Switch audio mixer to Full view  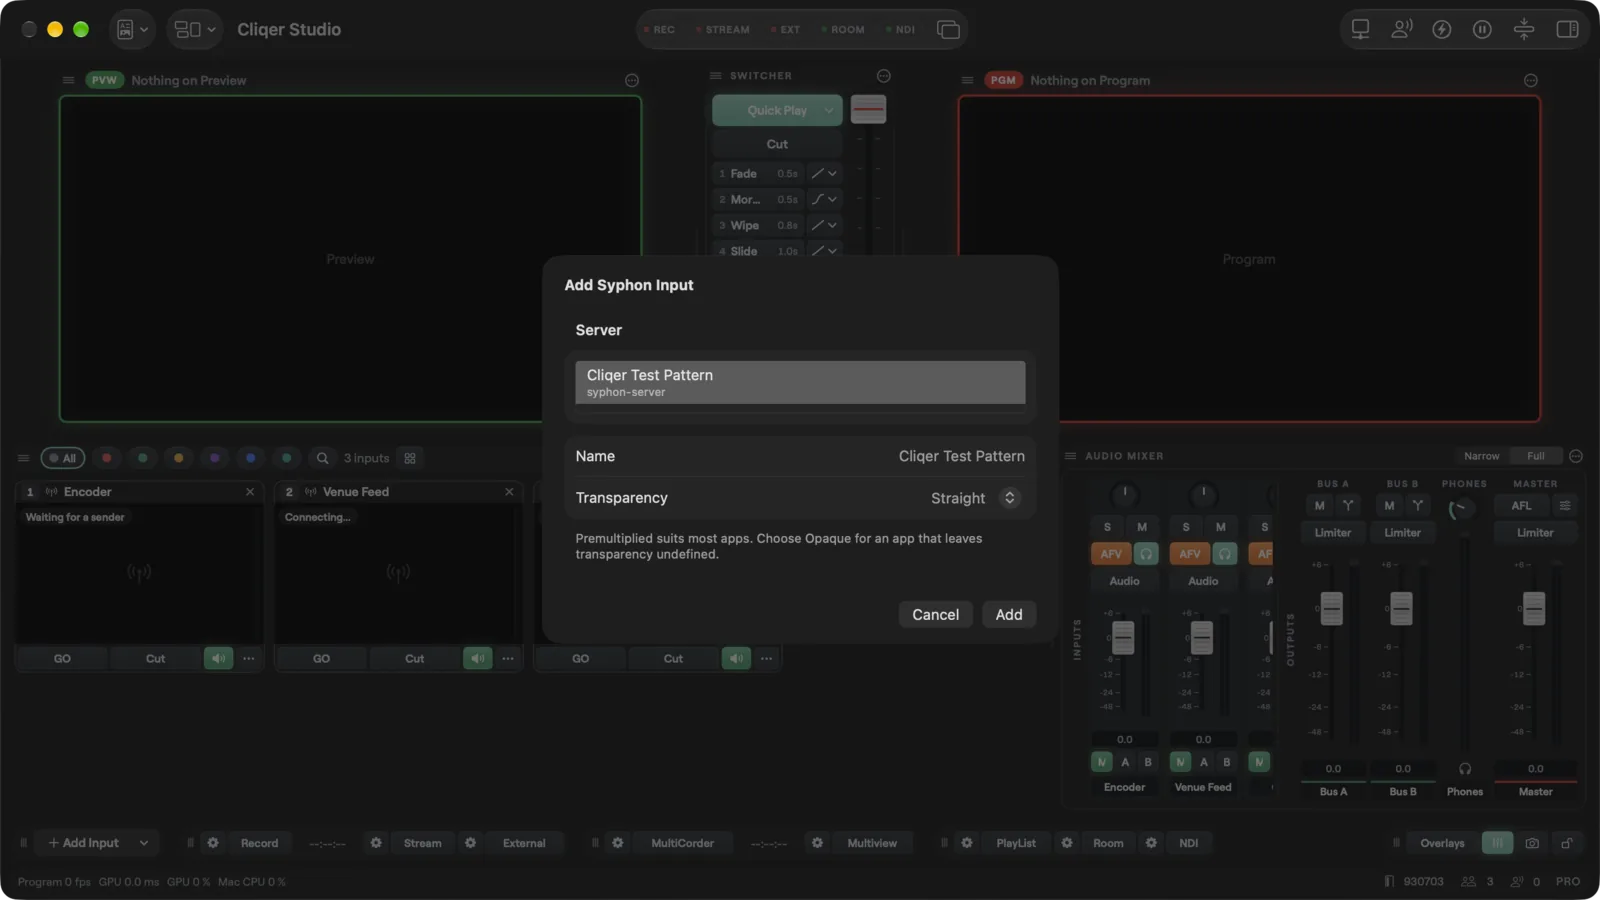pyautogui.click(x=1536, y=456)
